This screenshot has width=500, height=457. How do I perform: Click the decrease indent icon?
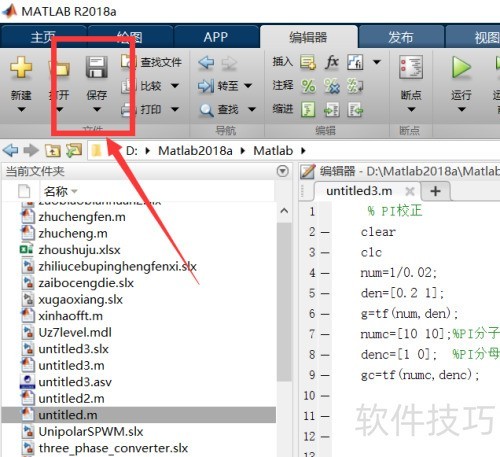(355, 110)
